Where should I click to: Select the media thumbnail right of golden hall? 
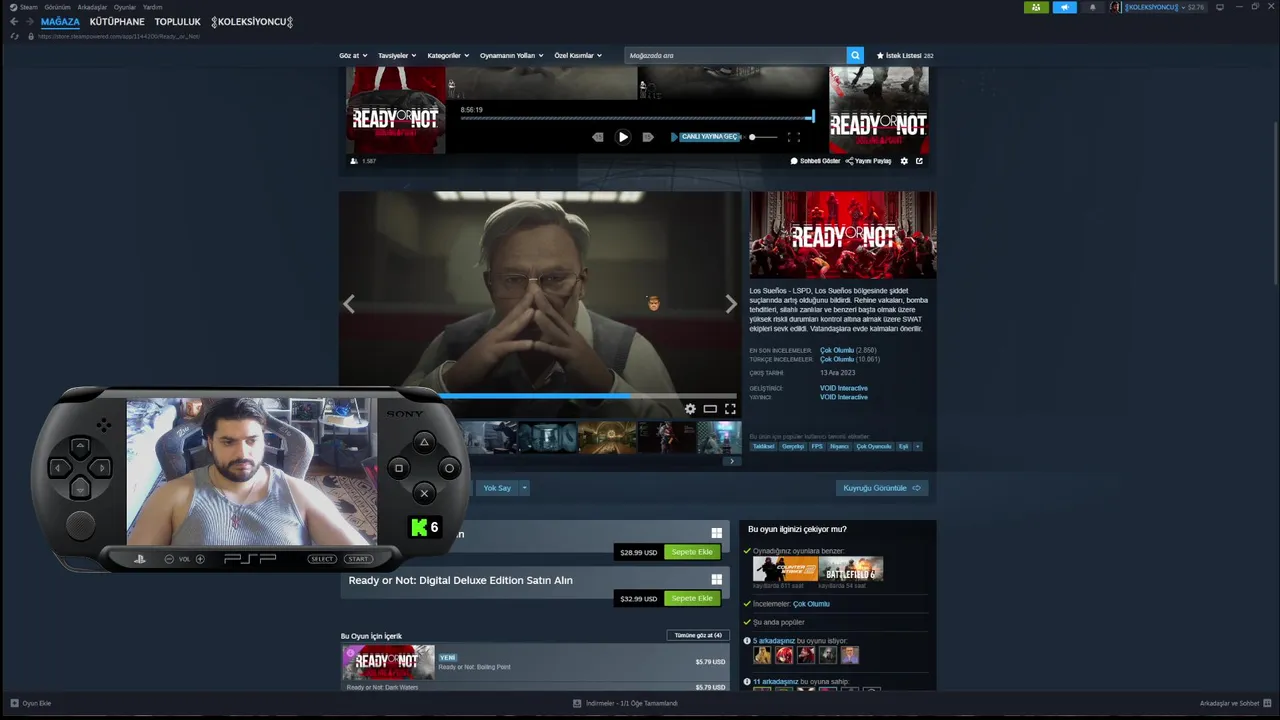(x=667, y=437)
